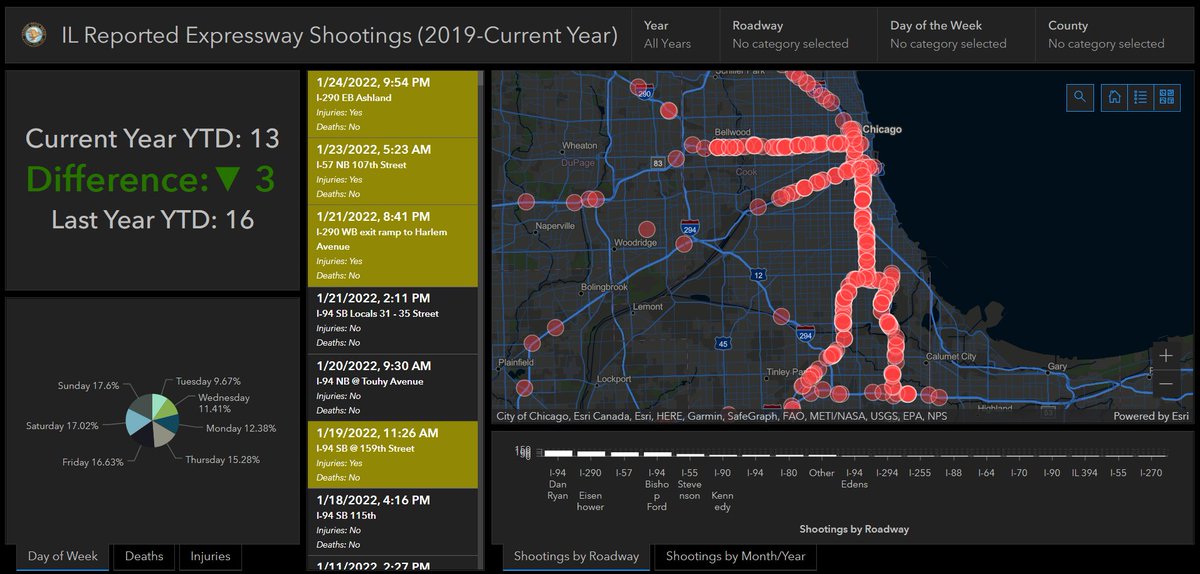Open the basemap gallery grid
The height and width of the screenshot is (574, 1200).
pos(1167,97)
